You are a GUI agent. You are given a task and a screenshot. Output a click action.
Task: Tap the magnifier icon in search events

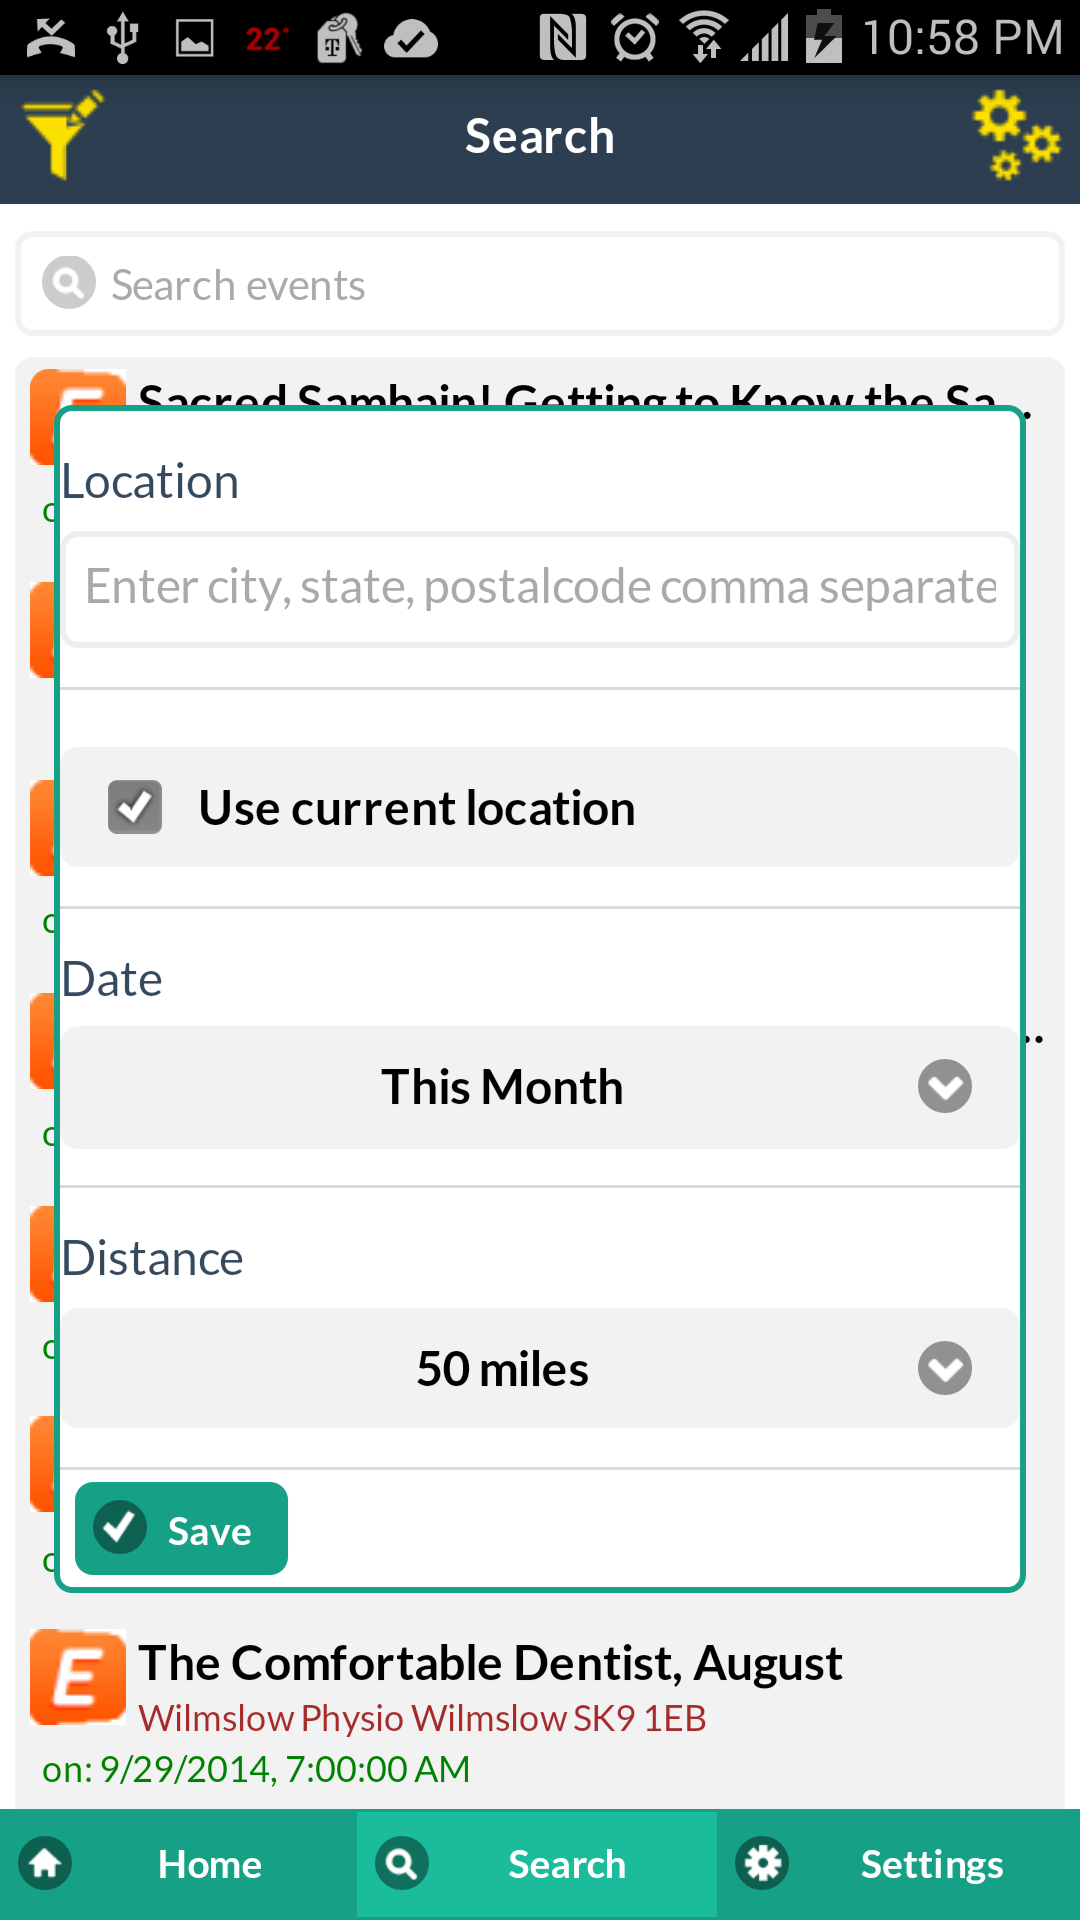pyautogui.click(x=69, y=283)
